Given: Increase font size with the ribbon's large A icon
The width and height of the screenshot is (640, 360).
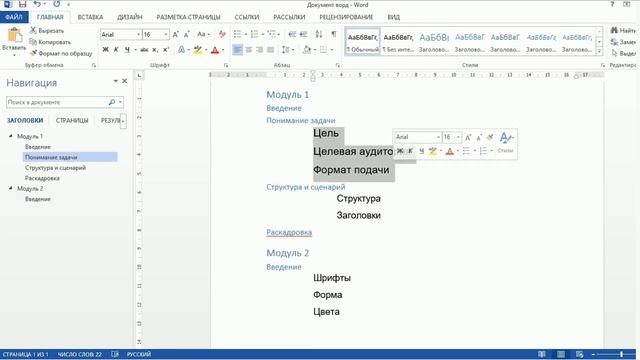Looking at the screenshot, I should 176,35.
